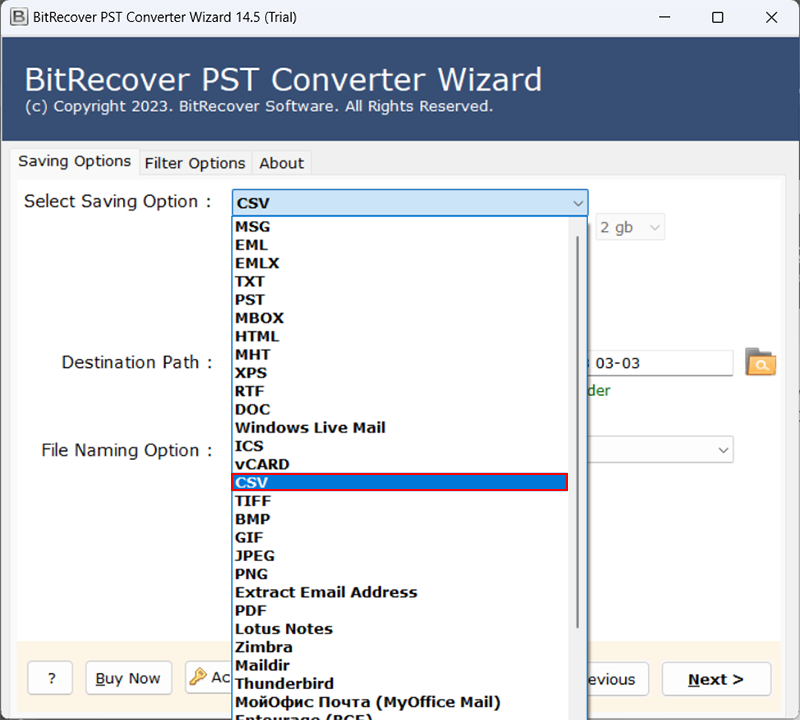The width and height of the screenshot is (800, 720).
Task: Click the folder browse icon beside Destination Path
Action: tap(760, 363)
